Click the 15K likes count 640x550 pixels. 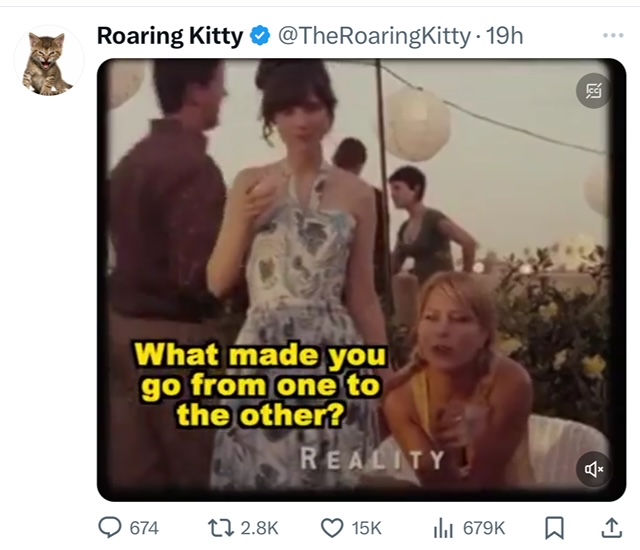pyautogui.click(x=367, y=527)
